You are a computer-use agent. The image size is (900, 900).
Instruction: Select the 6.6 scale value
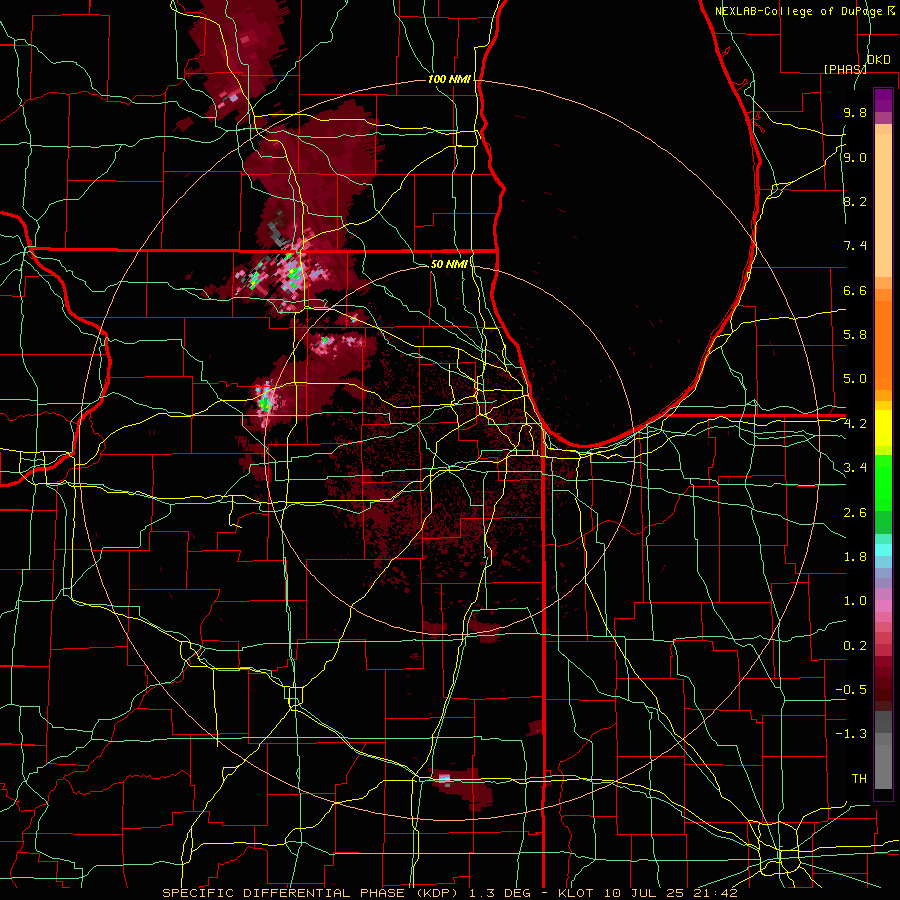(x=855, y=290)
